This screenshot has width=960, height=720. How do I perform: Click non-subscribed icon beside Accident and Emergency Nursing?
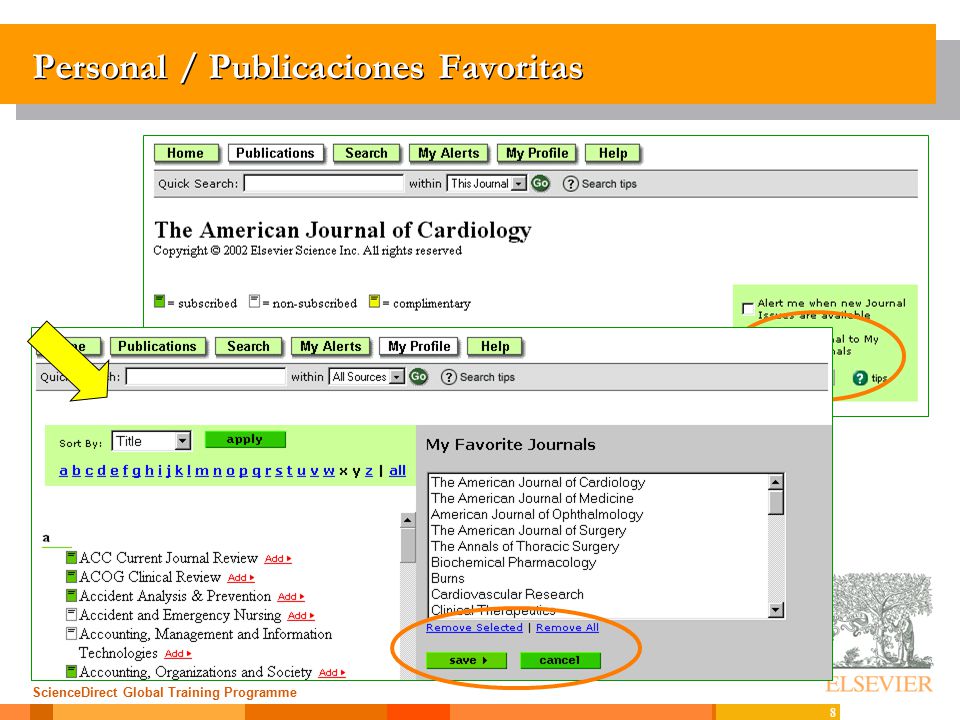tap(71, 614)
